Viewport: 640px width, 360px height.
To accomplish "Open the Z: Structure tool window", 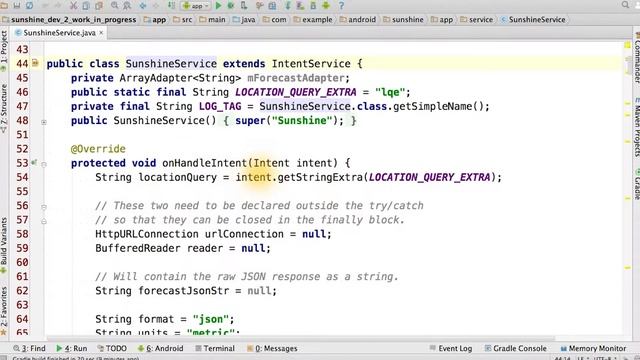I will point(4,108).
